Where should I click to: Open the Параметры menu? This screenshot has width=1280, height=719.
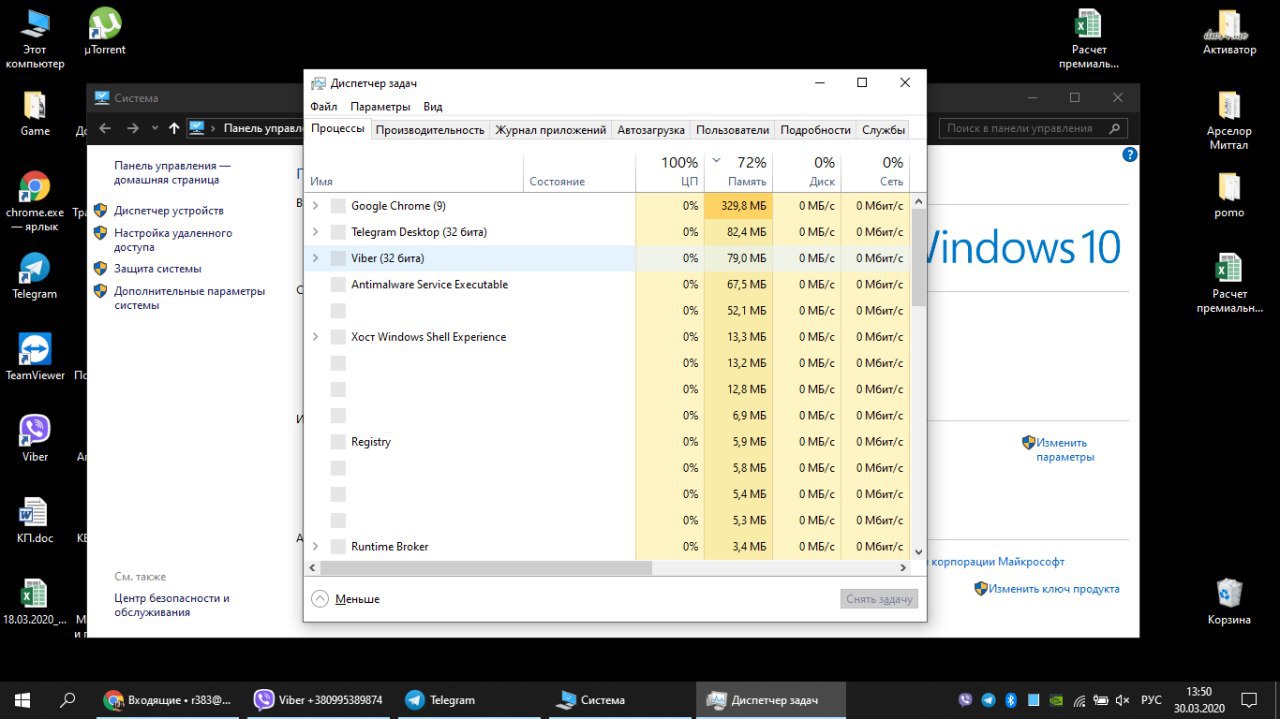click(x=380, y=106)
